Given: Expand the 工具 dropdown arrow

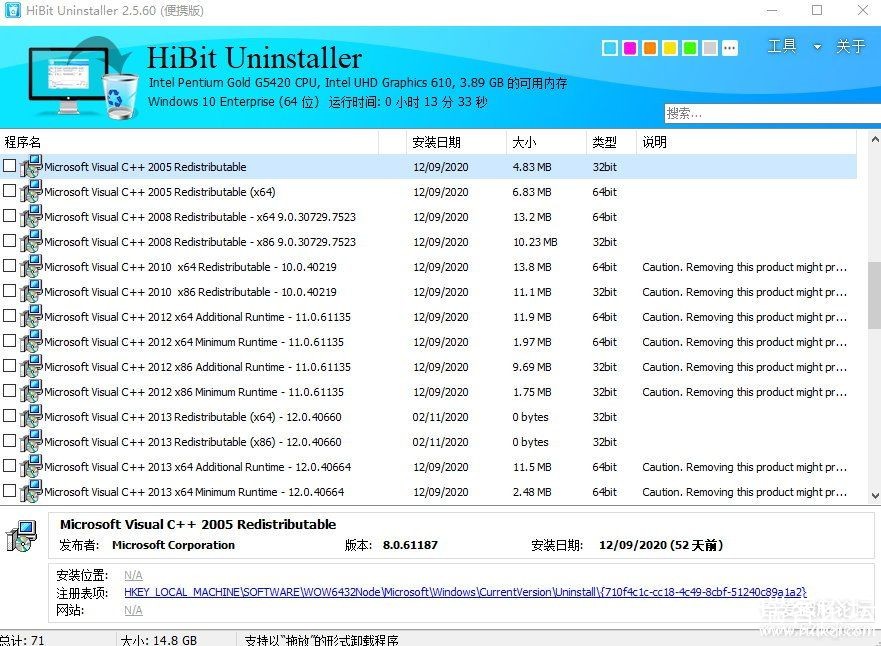Looking at the screenshot, I should pyautogui.click(x=817, y=47).
